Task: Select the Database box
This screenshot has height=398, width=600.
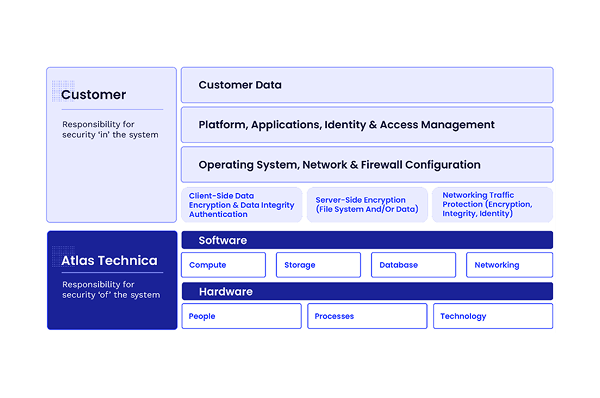Action: point(413,265)
